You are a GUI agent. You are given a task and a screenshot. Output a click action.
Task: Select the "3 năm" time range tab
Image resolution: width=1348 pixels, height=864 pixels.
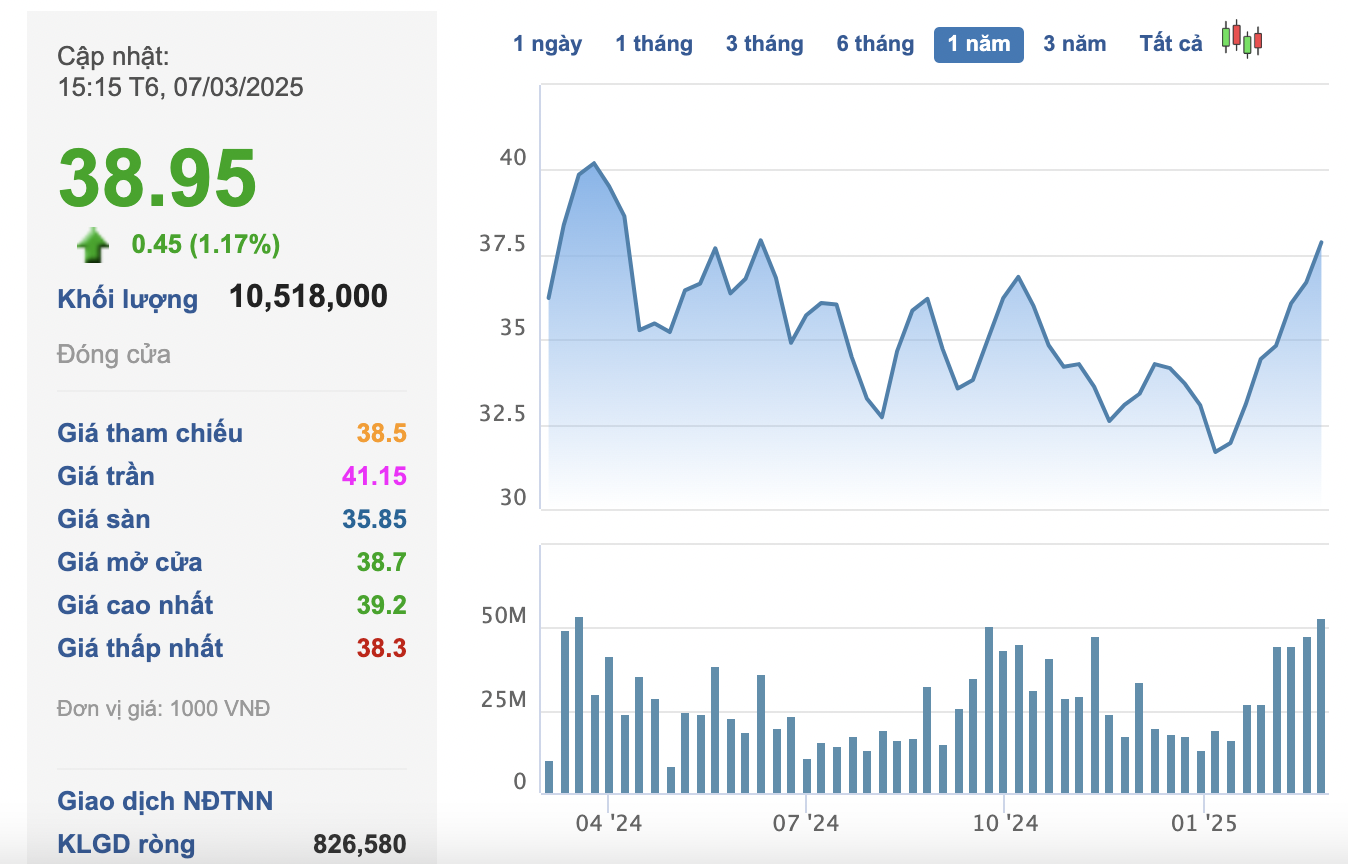[1075, 44]
